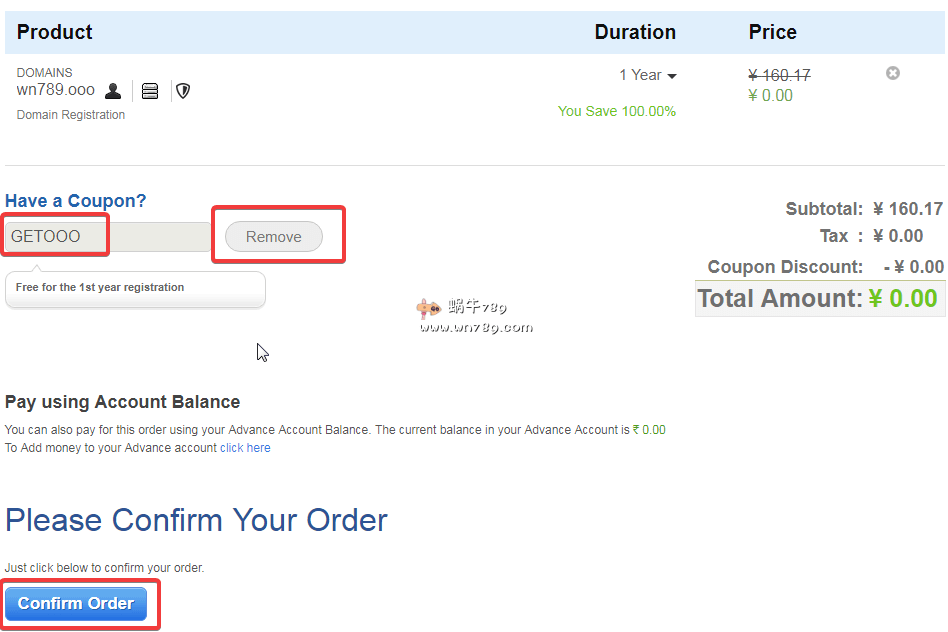Click the Total Amount ¥ 0.00 box
The width and height of the screenshot is (948, 632).
[819, 299]
